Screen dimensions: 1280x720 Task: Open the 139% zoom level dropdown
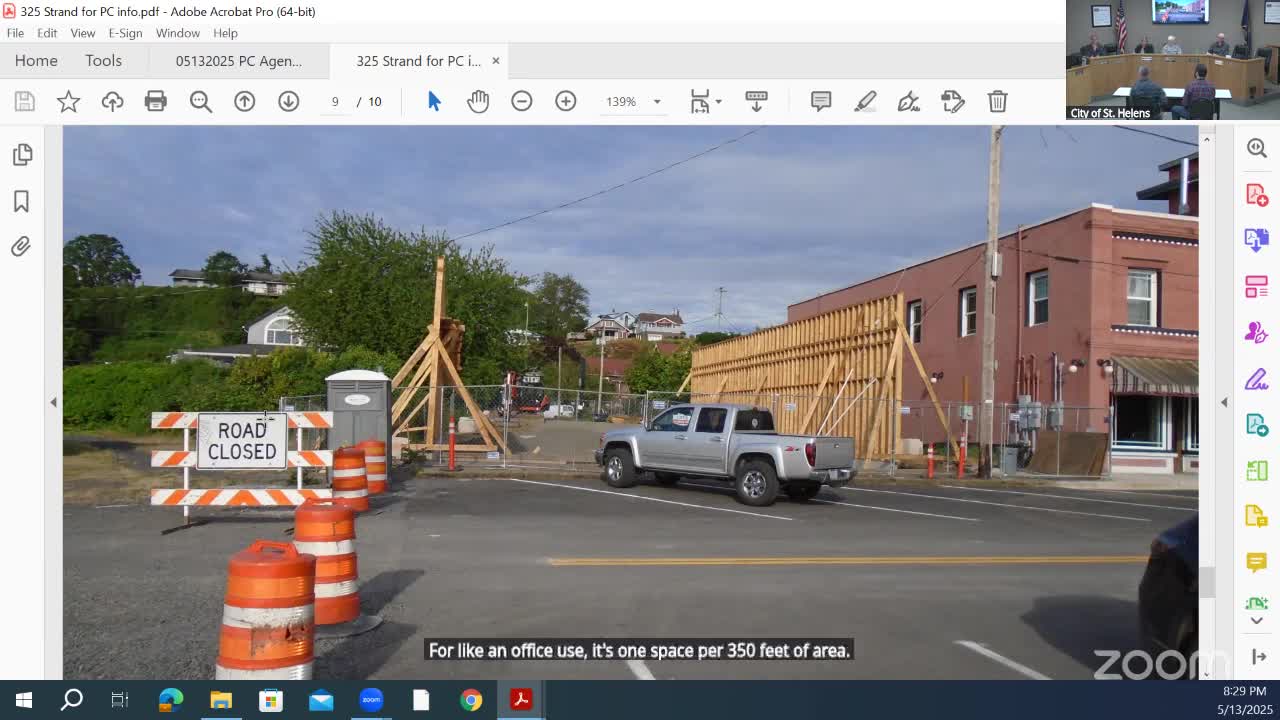[657, 102]
